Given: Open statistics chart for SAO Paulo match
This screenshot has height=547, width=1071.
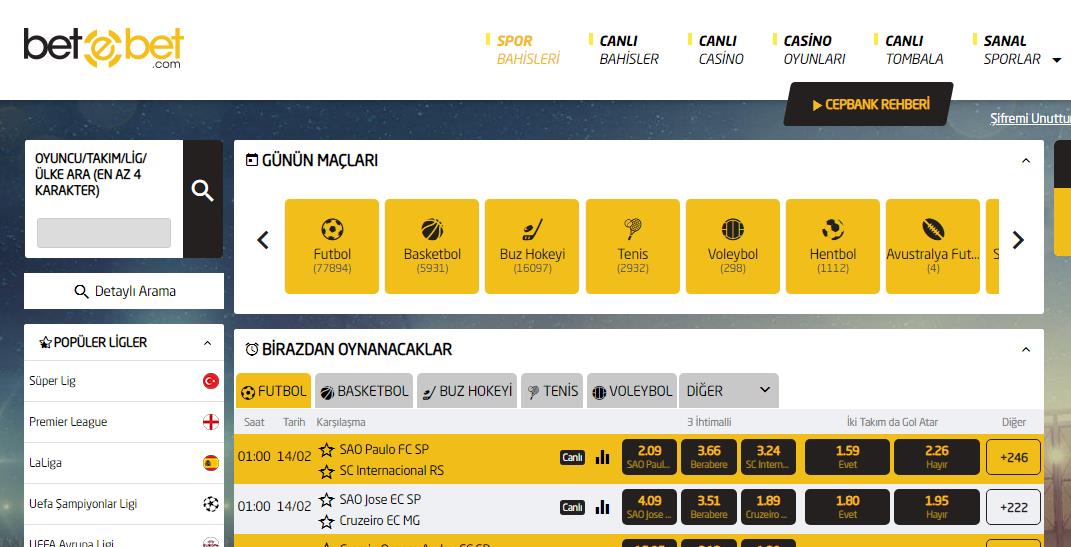Looking at the screenshot, I should point(602,457).
